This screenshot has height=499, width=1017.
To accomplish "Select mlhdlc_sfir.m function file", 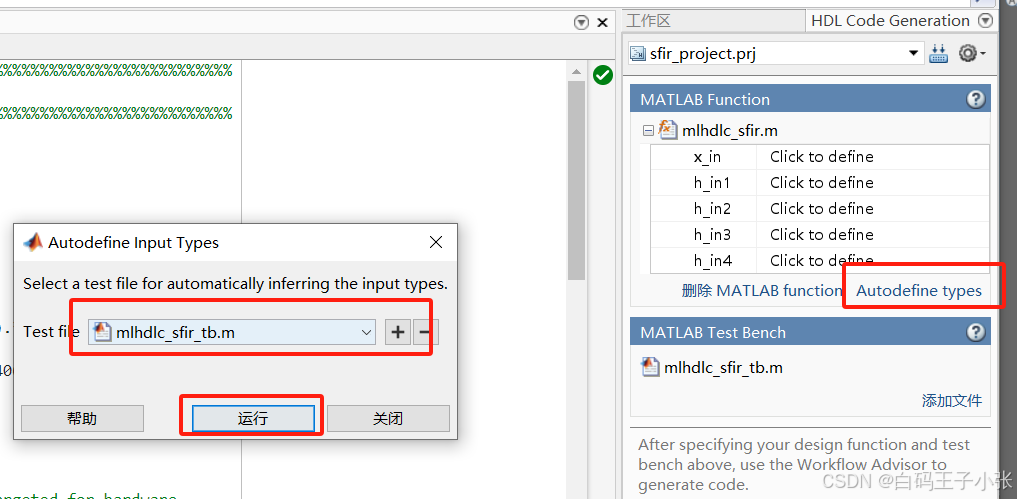I will (x=729, y=130).
